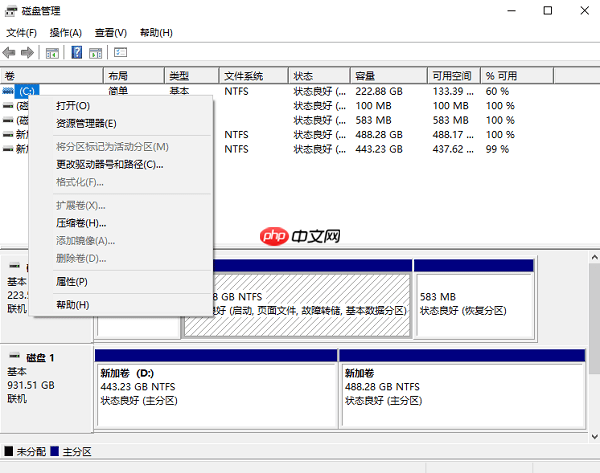Sort by the 容量 column header
This screenshot has height=473, width=600.
pyautogui.click(x=389, y=76)
